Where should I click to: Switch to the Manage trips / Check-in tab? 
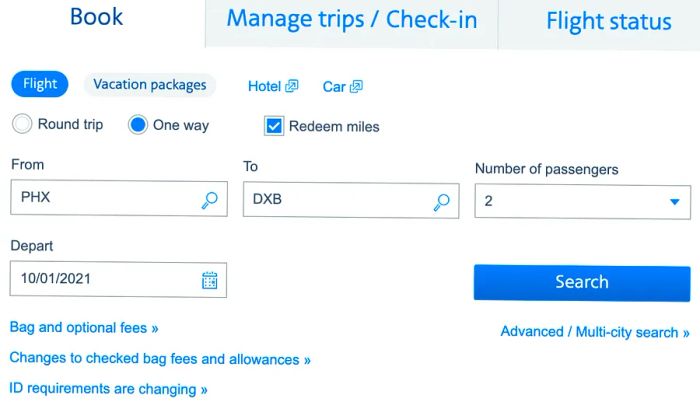[352, 20]
